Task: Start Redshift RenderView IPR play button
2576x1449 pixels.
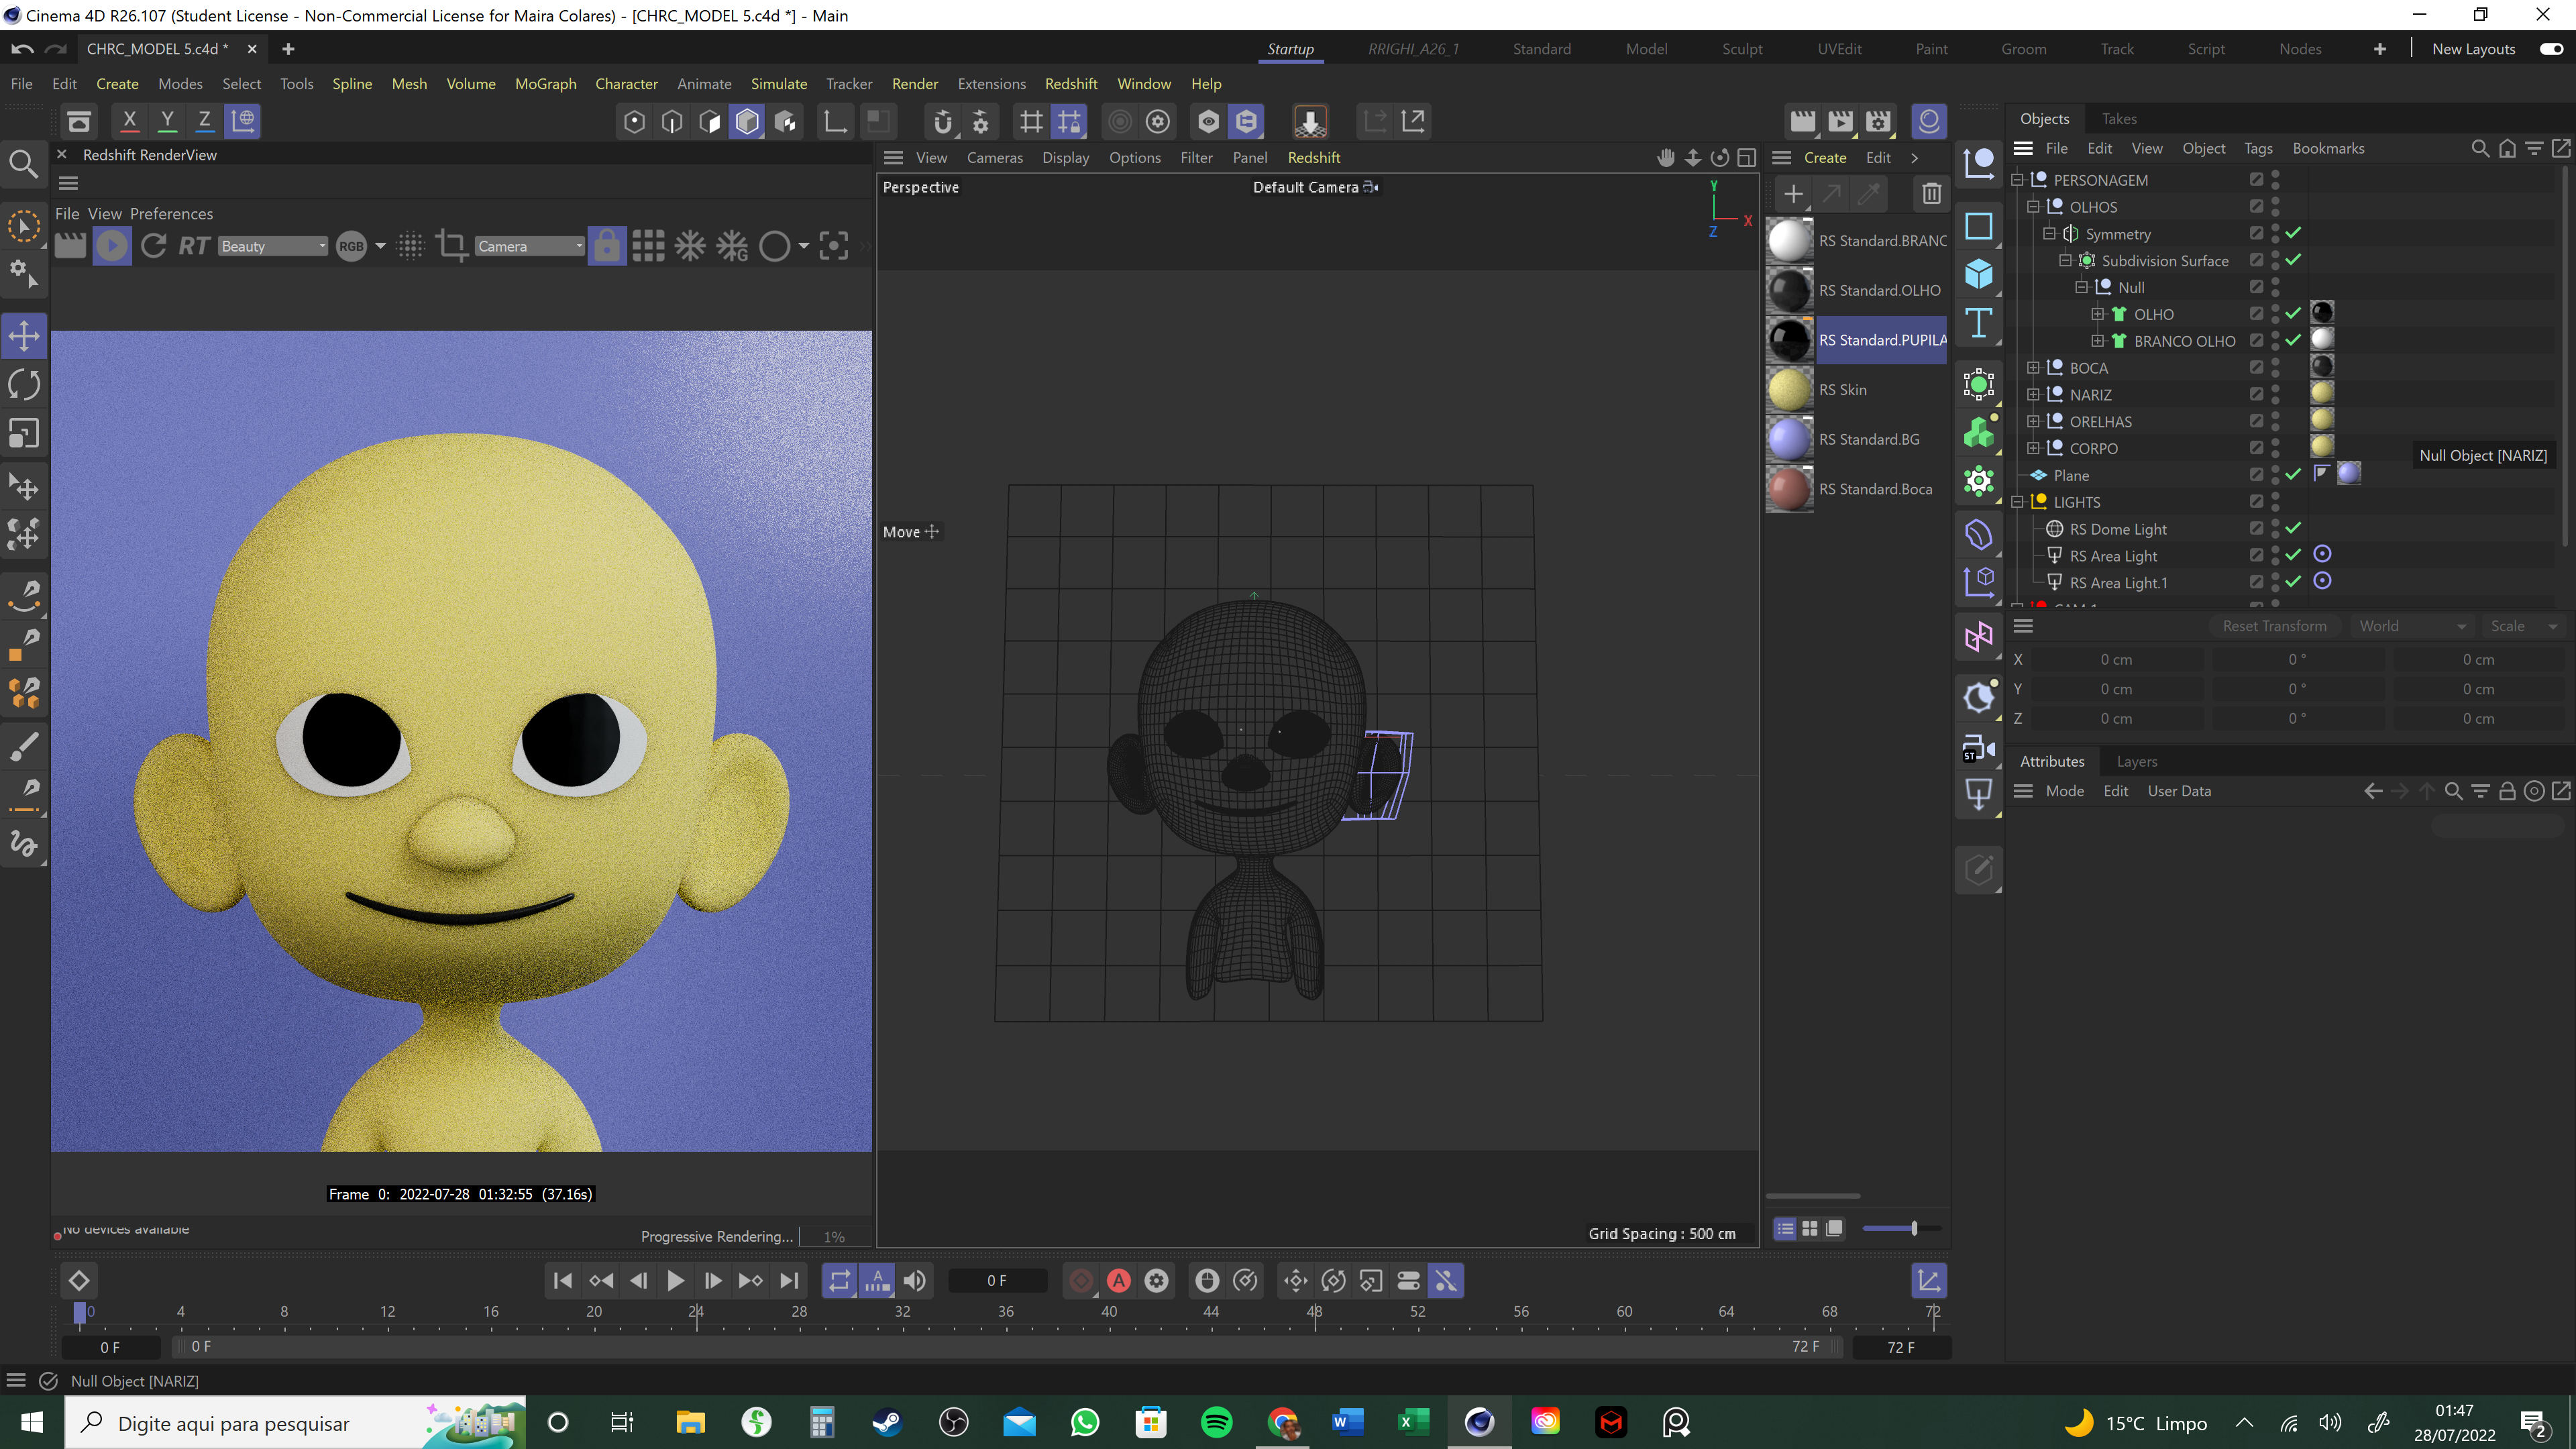Action: 112,246
